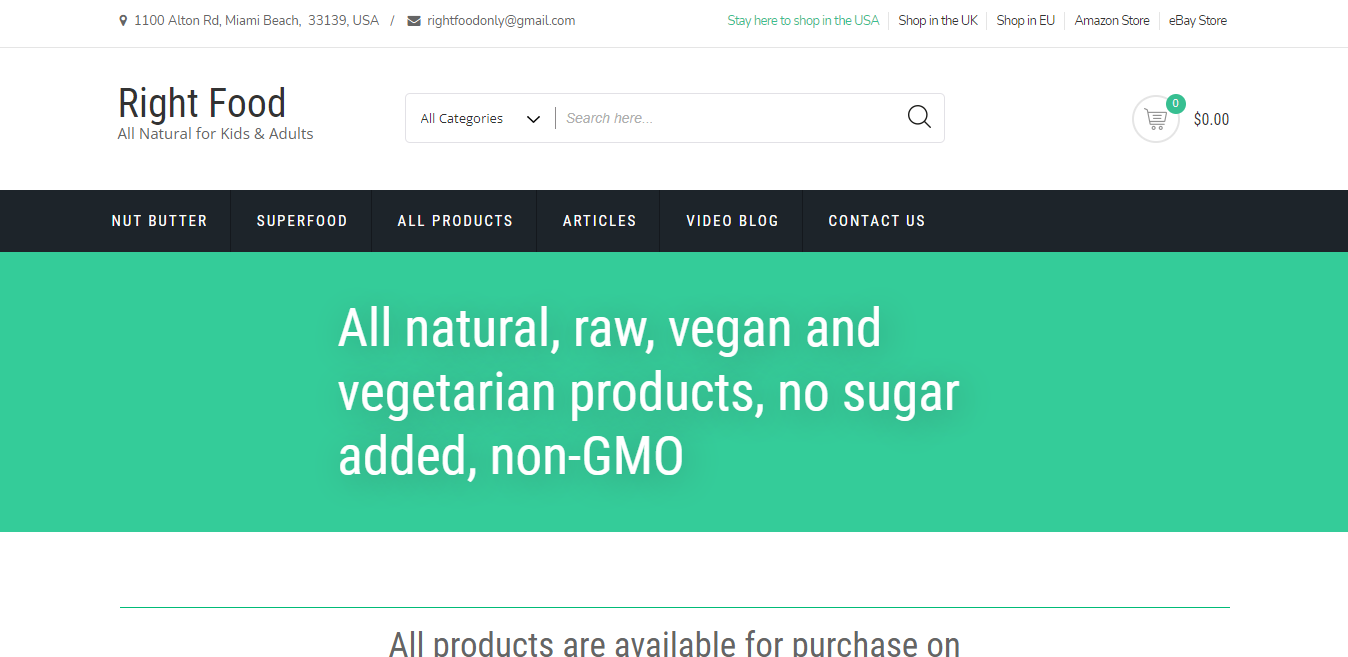The image size is (1348, 657).
Task: Open the Amazon Store link
Action: coord(1112,20)
